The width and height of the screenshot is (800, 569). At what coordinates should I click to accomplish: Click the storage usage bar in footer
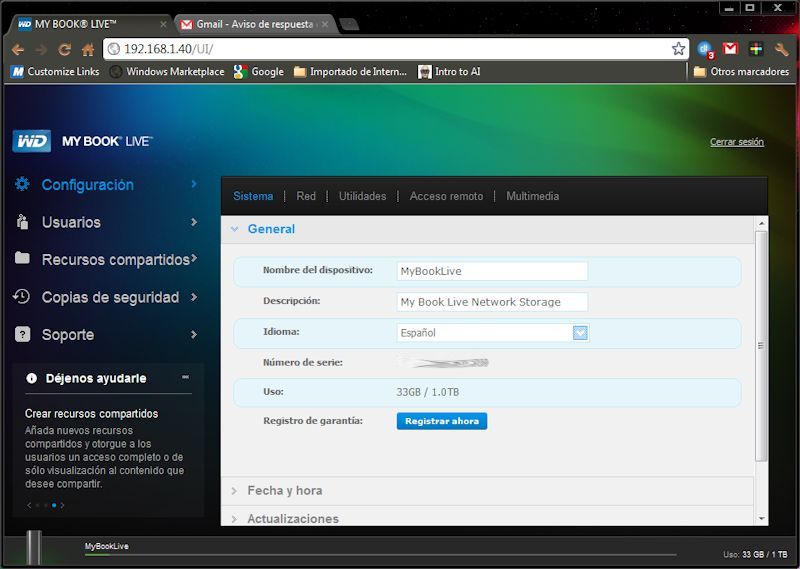381,555
